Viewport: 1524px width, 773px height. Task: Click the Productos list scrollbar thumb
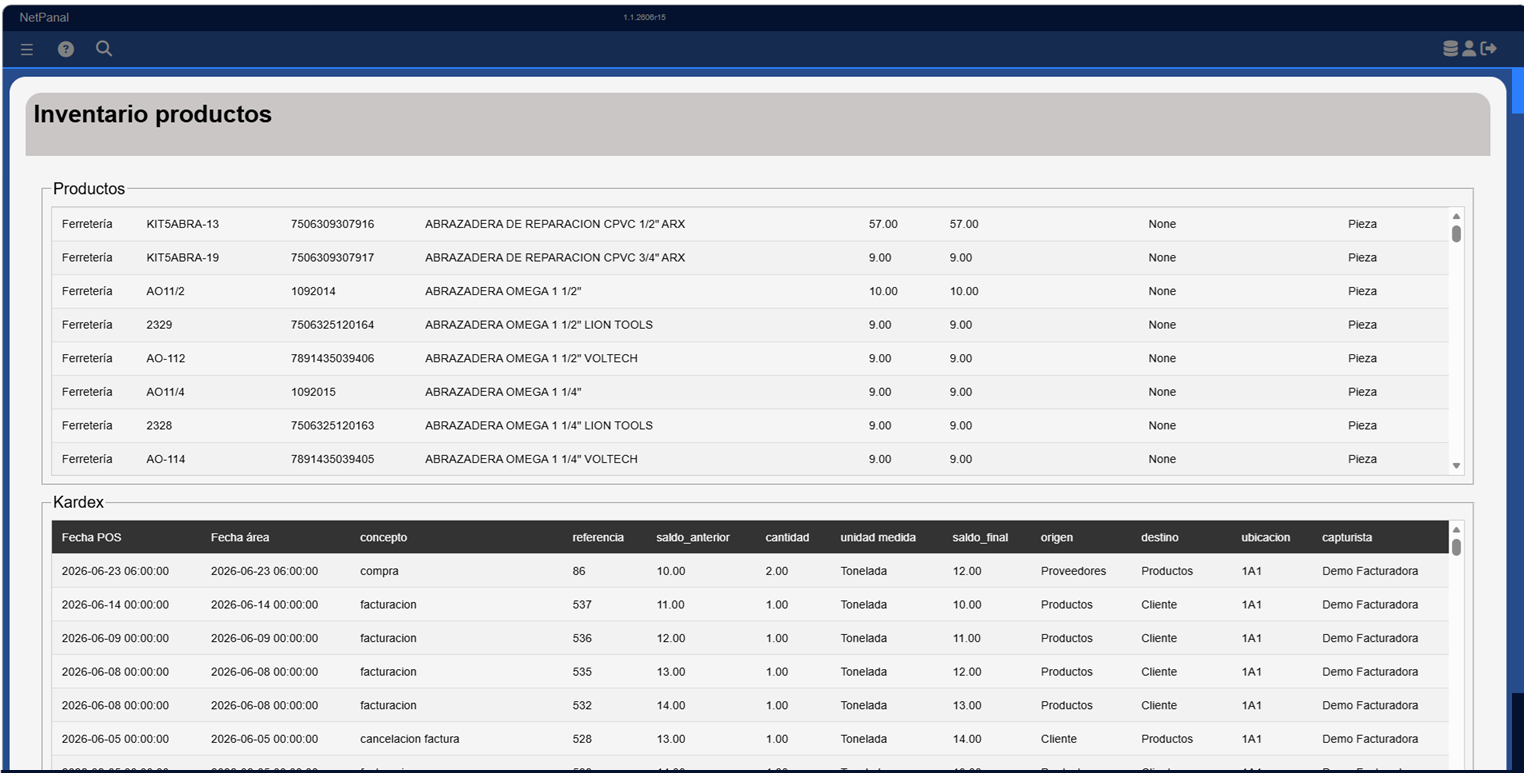pos(1456,234)
